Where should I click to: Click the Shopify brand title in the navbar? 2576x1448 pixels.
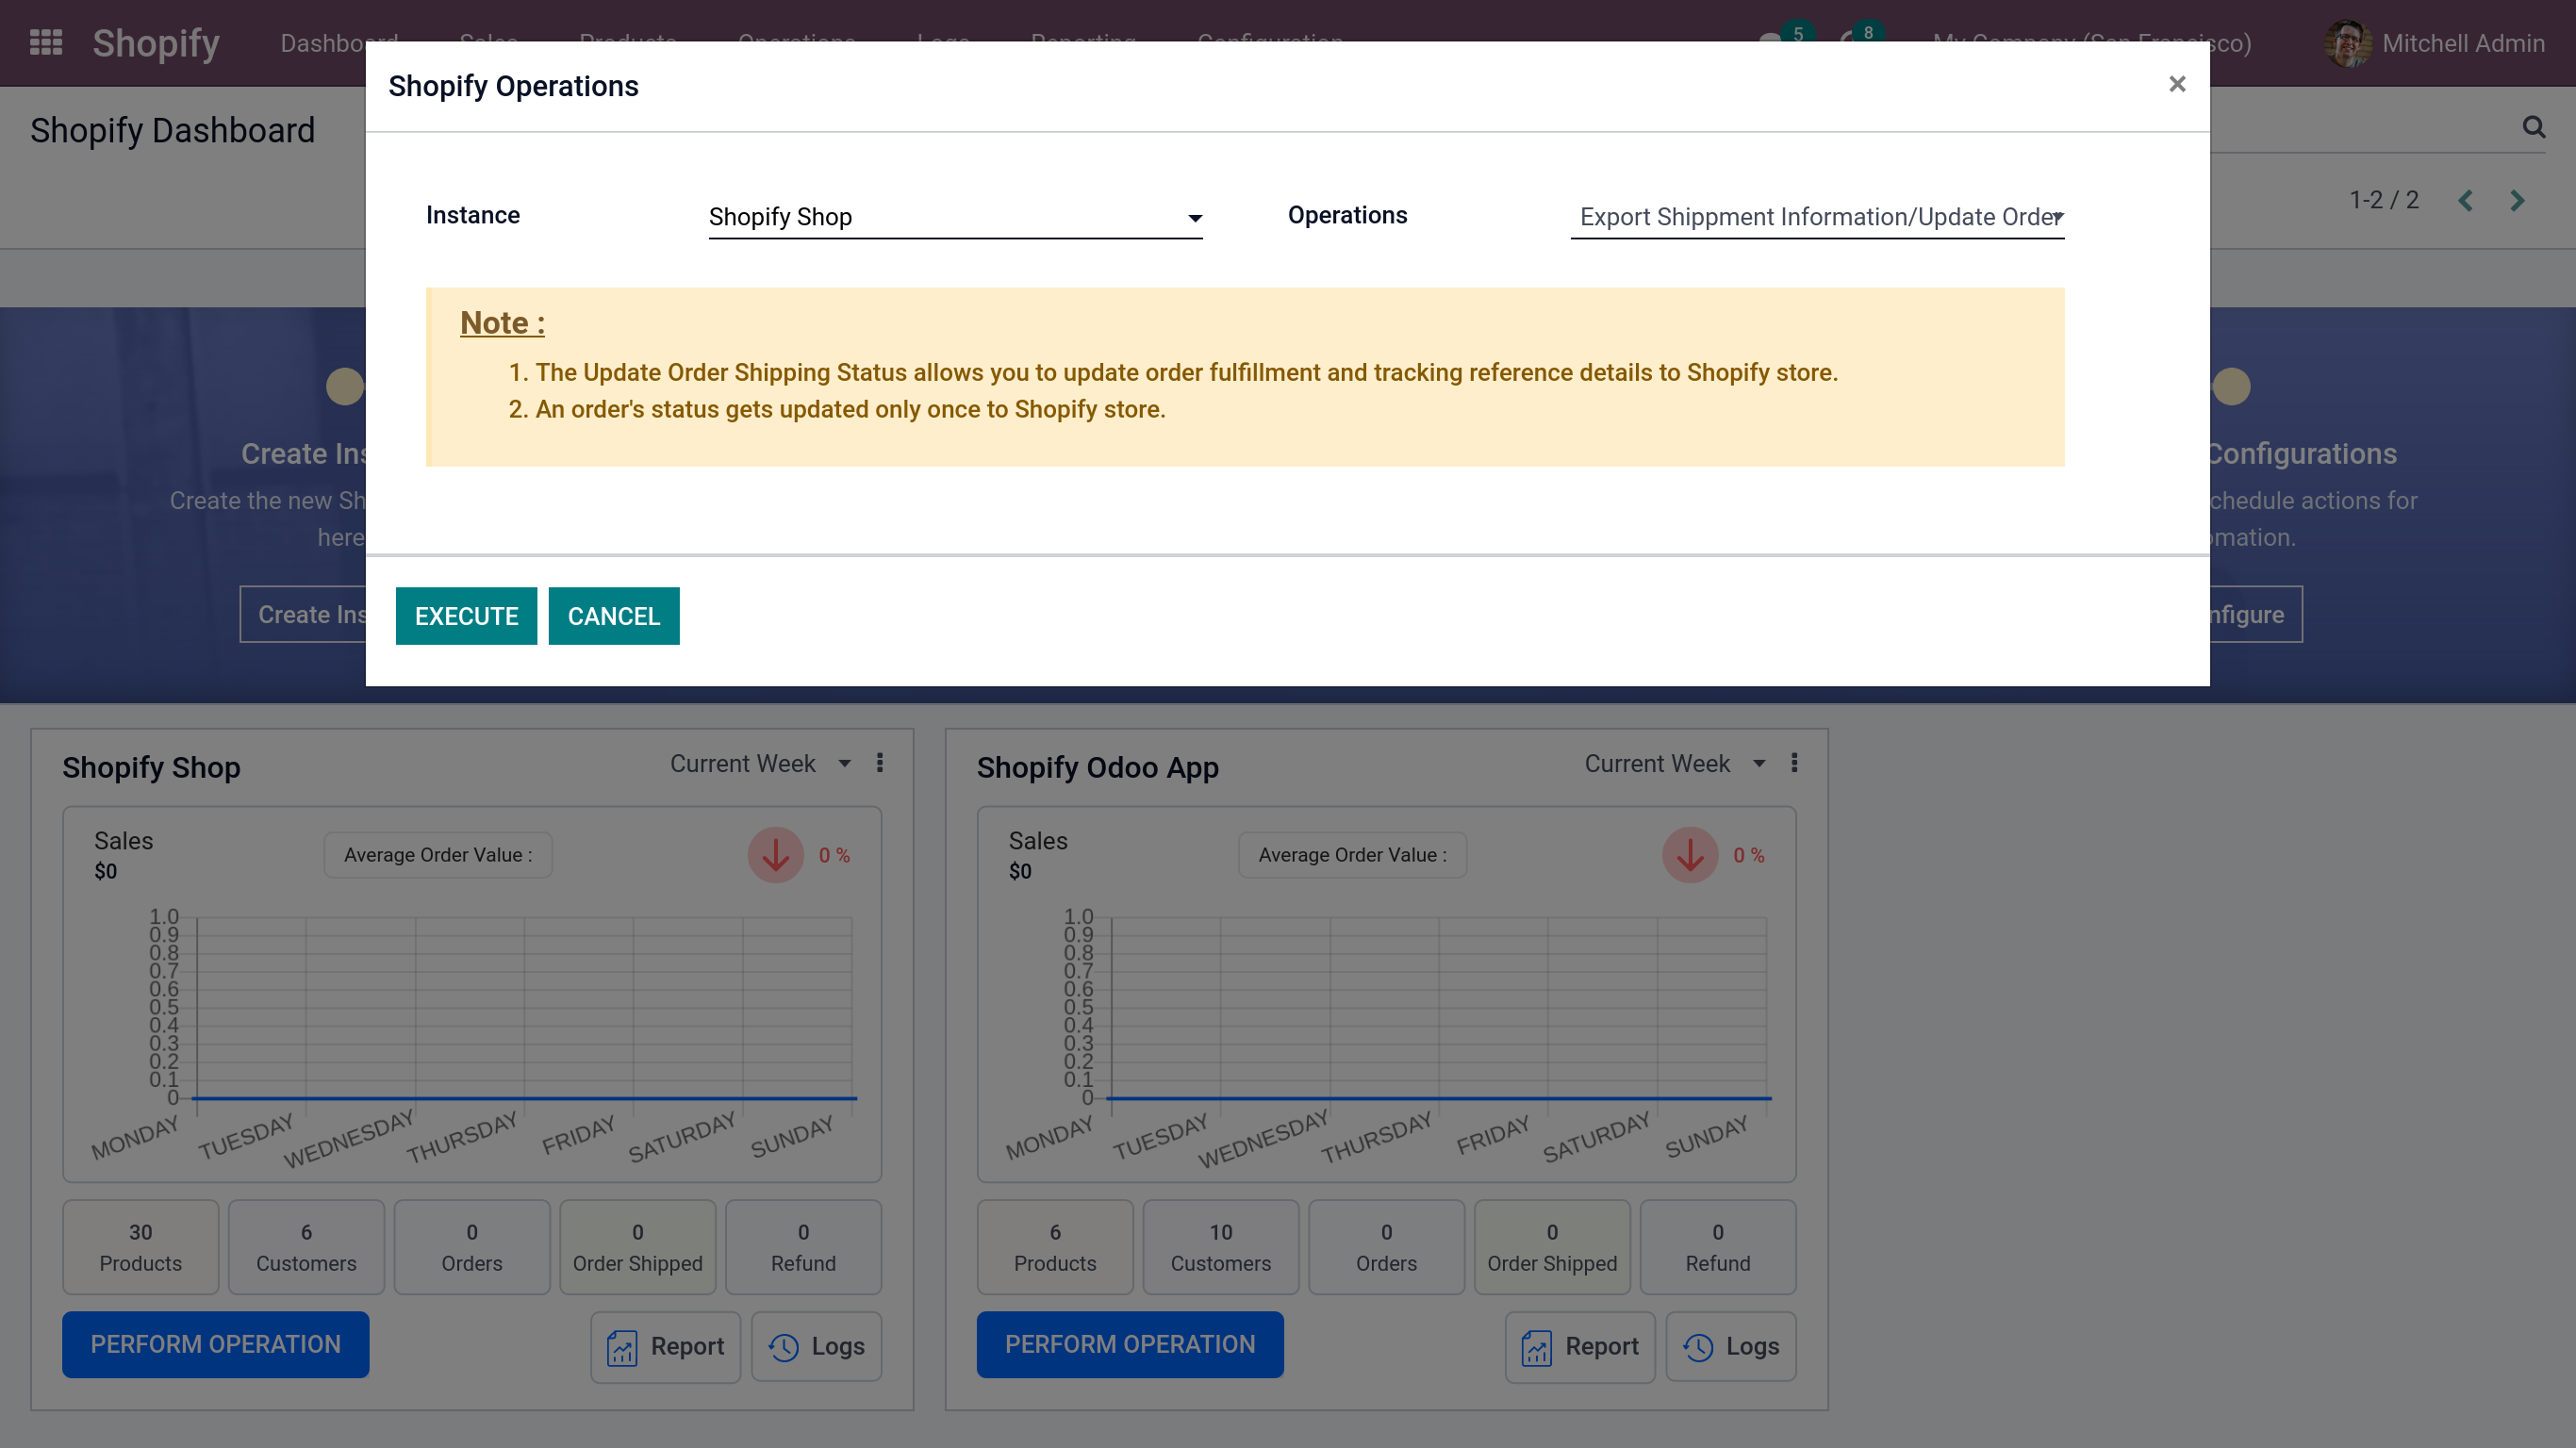pos(155,43)
